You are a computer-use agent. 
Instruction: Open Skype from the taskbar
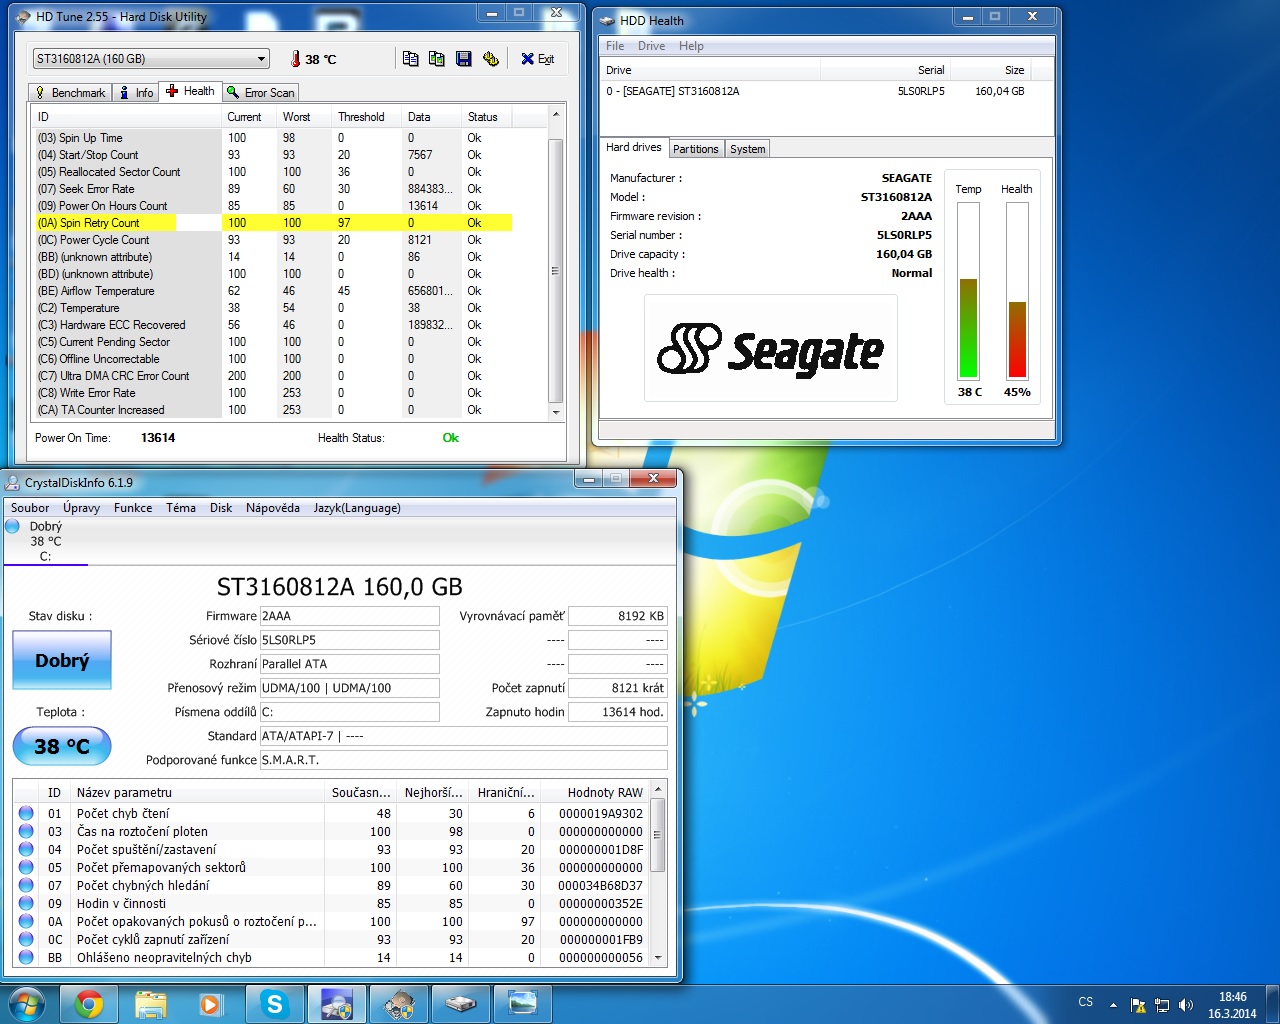click(274, 1003)
